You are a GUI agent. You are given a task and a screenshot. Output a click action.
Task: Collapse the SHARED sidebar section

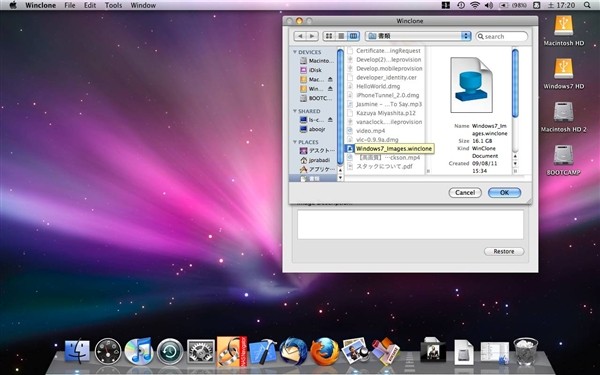pyautogui.click(x=295, y=111)
